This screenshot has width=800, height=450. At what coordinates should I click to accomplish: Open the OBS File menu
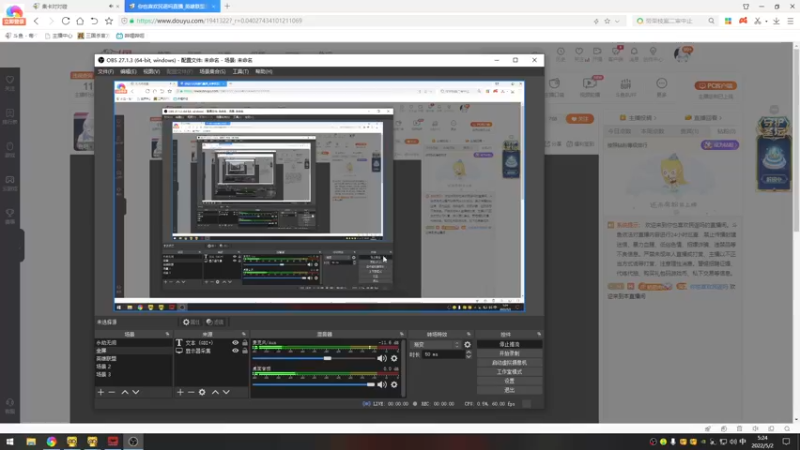point(106,71)
